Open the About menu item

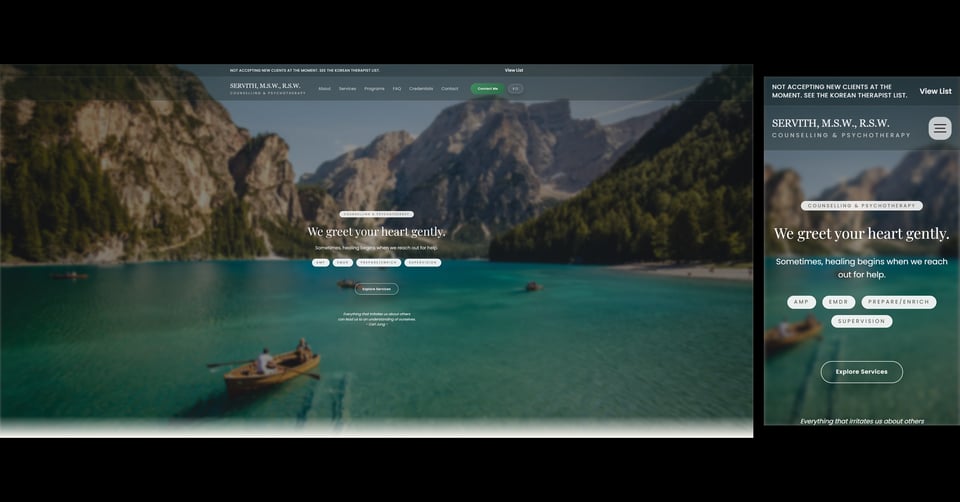click(x=324, y=88)
